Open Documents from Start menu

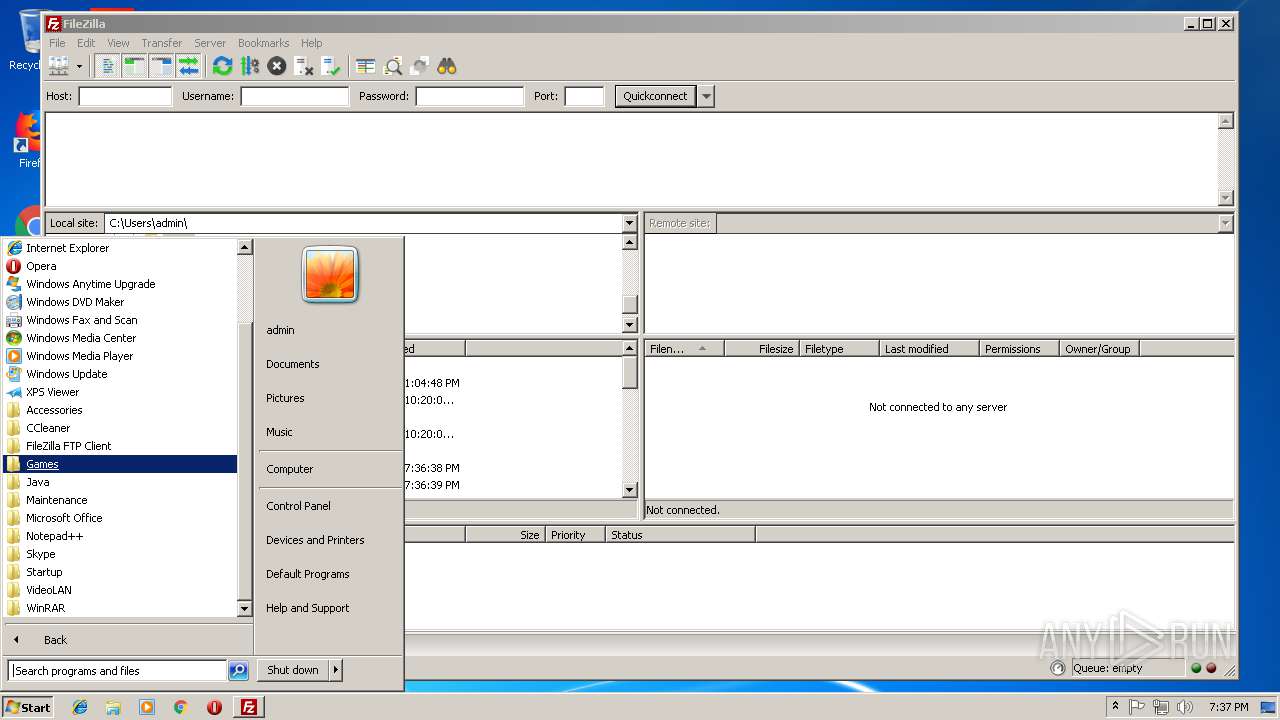click(330, 364)
